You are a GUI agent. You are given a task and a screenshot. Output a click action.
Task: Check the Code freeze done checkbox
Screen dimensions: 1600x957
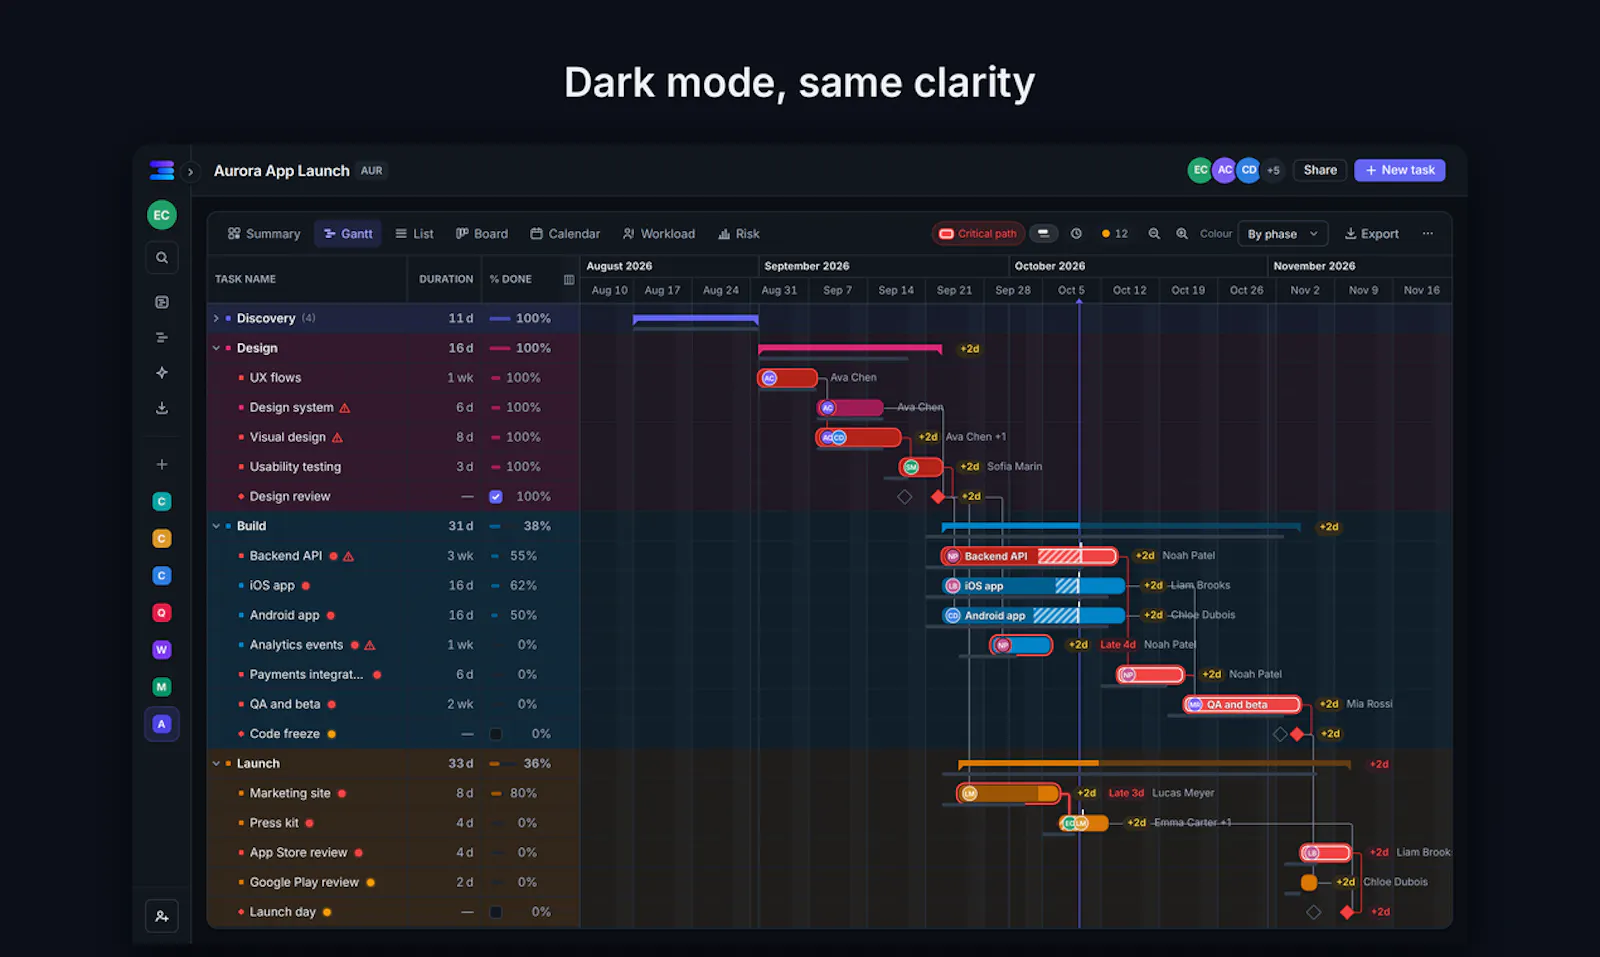(x=495, y=734)
